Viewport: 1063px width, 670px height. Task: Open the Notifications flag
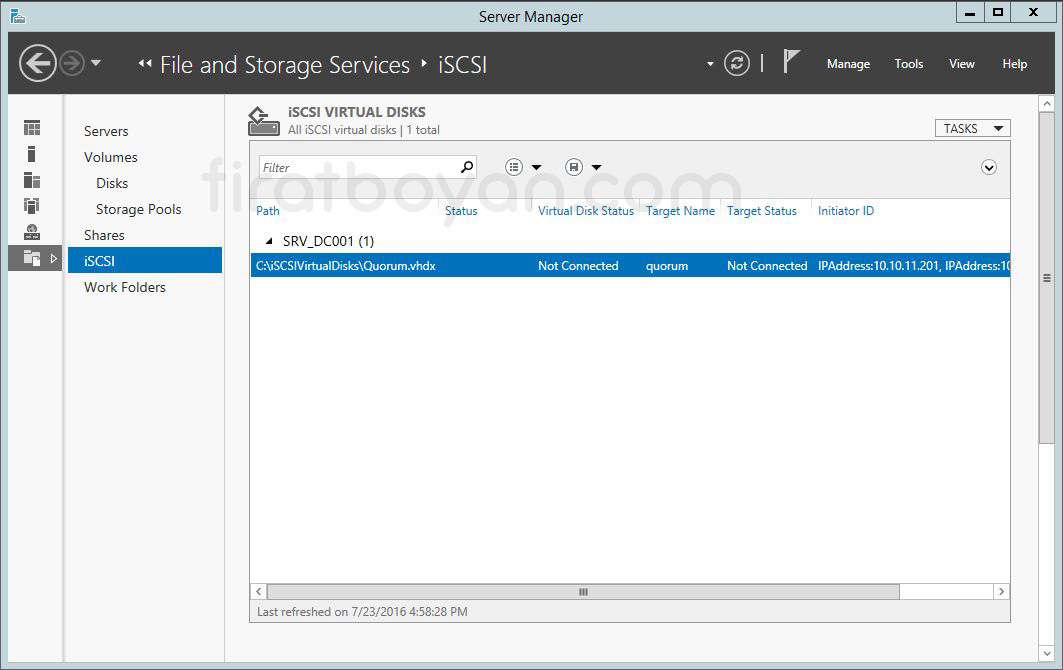point(791,61)
